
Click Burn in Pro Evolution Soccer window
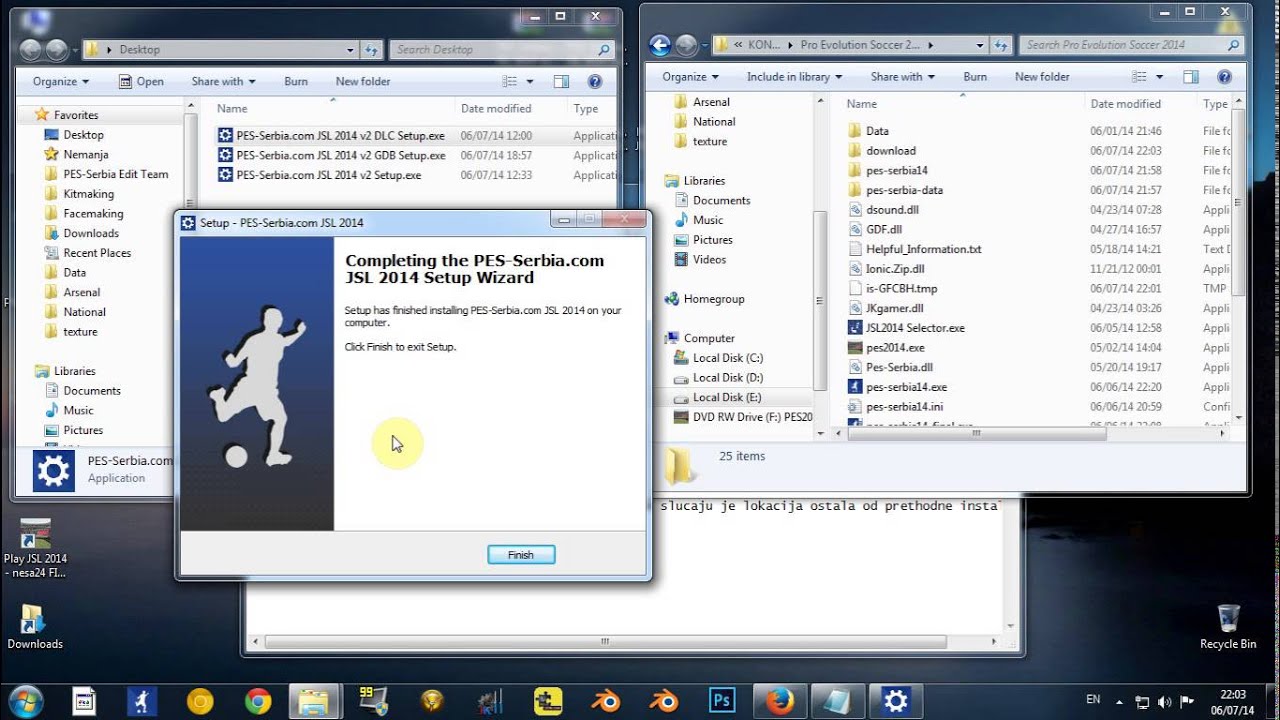[975, 76]
